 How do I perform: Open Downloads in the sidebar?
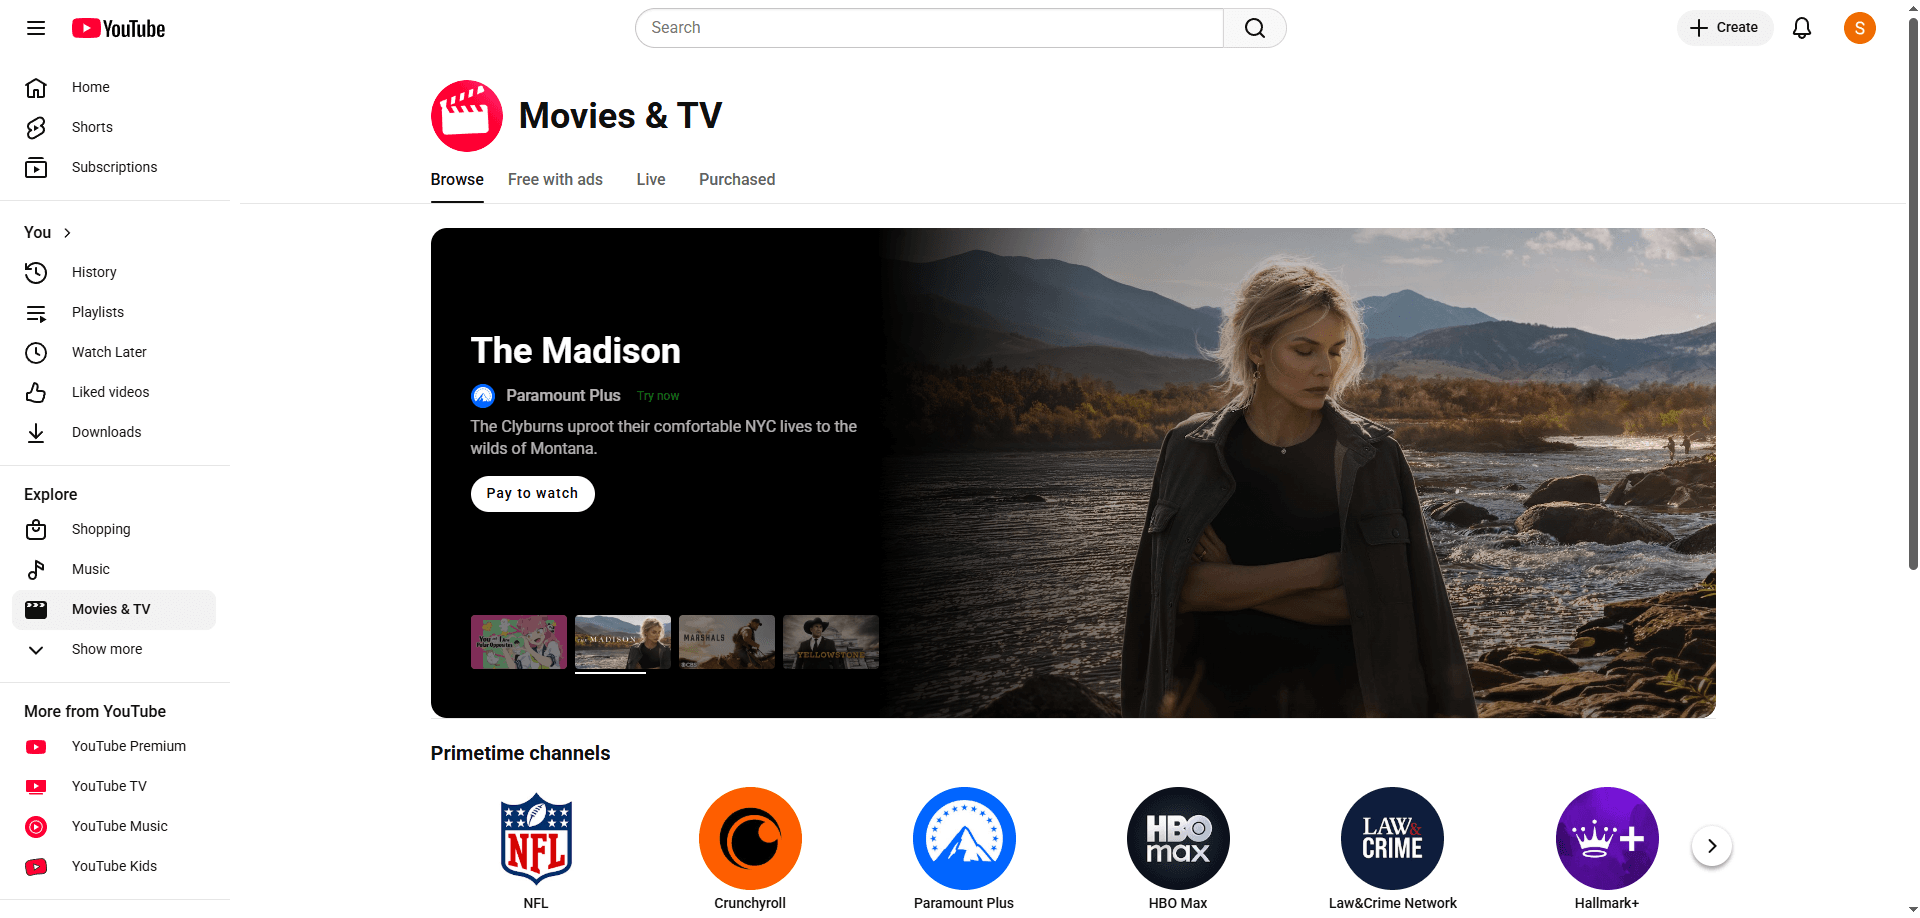(x=114, y=432)
